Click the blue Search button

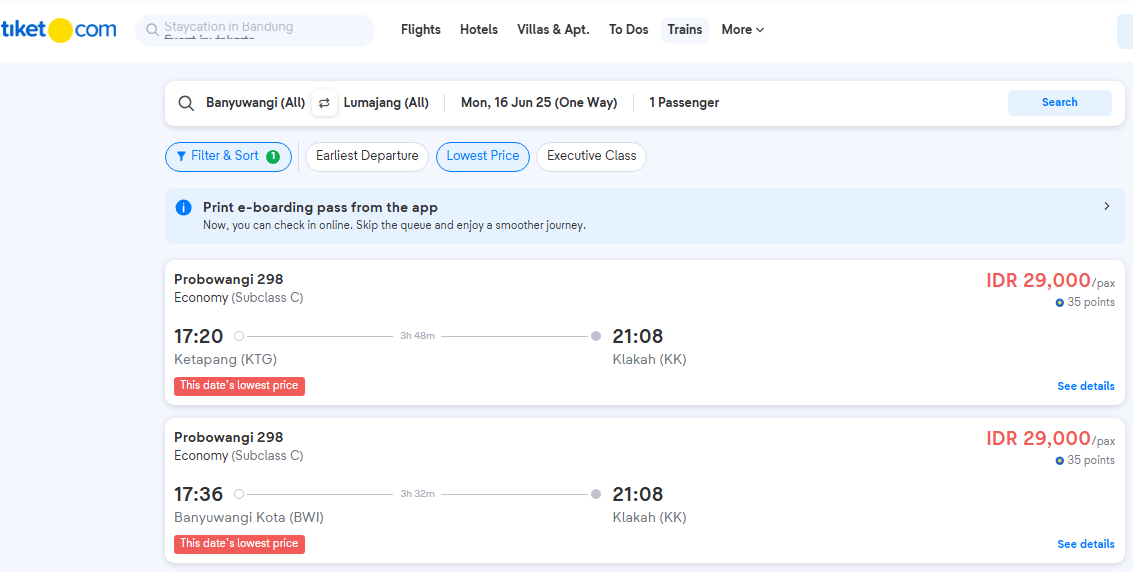[1059, 103]
